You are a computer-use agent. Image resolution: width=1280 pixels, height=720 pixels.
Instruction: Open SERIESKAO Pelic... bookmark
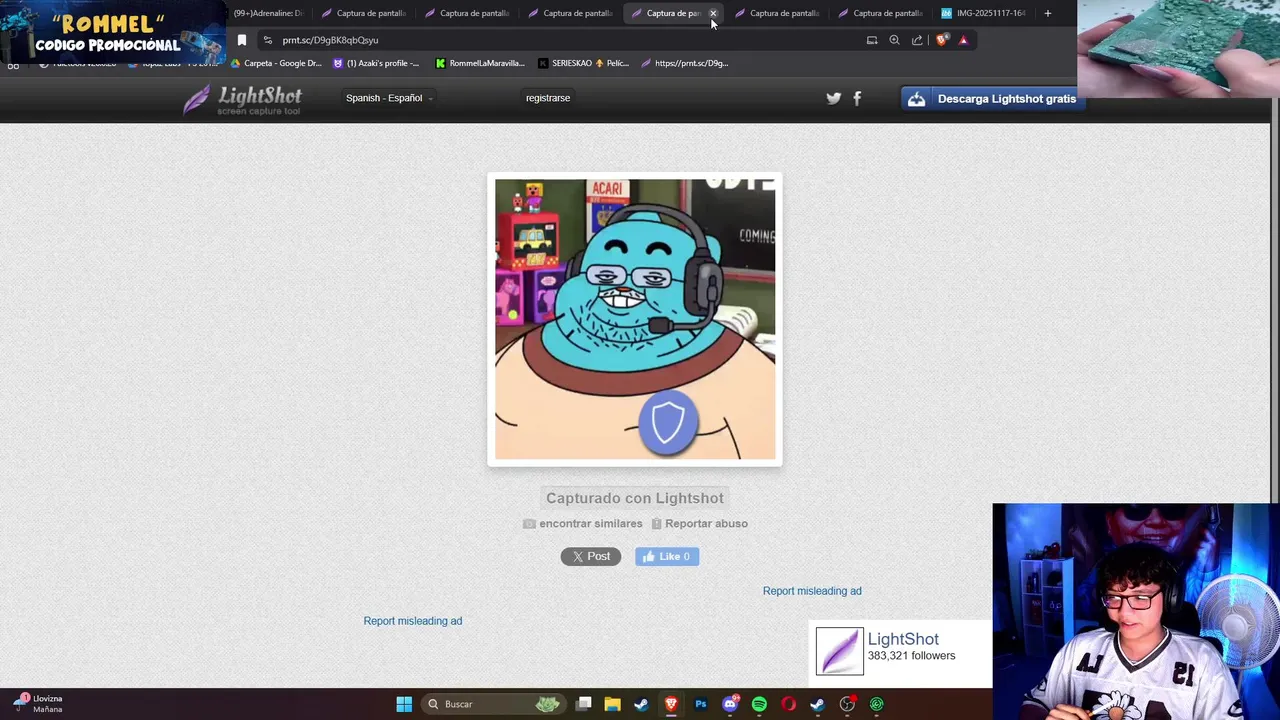click(584, 63)
